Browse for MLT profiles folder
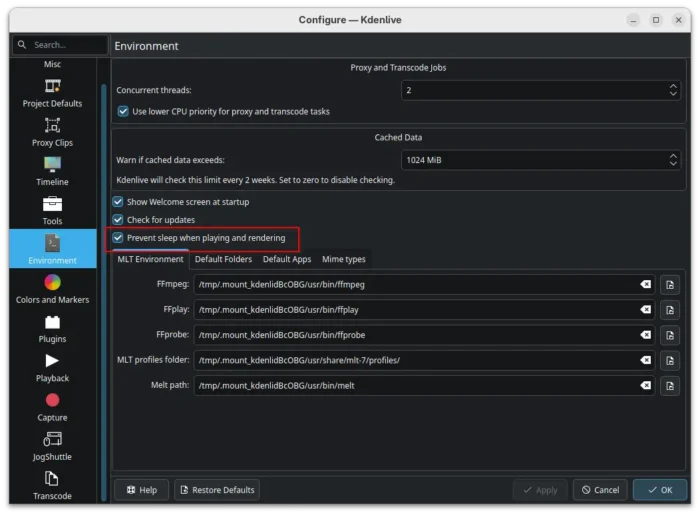The height and width of the screenshot is (515, 700). point(670,361)
